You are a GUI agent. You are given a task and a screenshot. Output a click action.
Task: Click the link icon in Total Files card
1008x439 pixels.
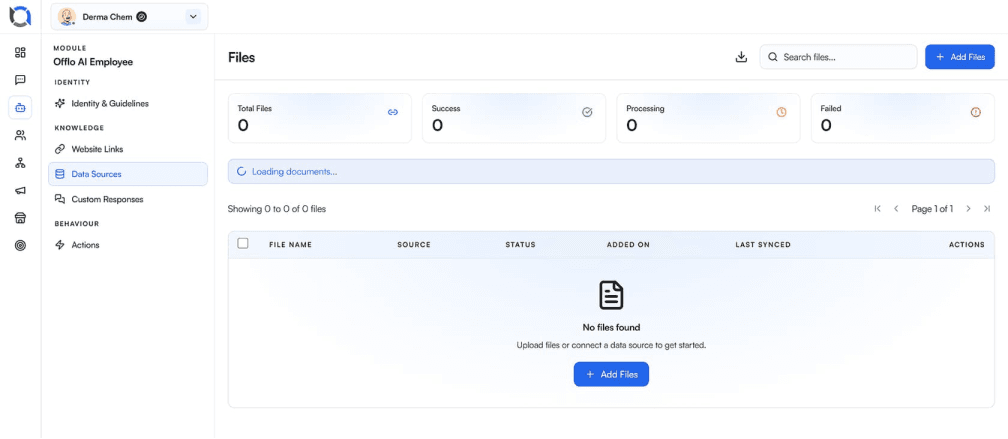393,112
